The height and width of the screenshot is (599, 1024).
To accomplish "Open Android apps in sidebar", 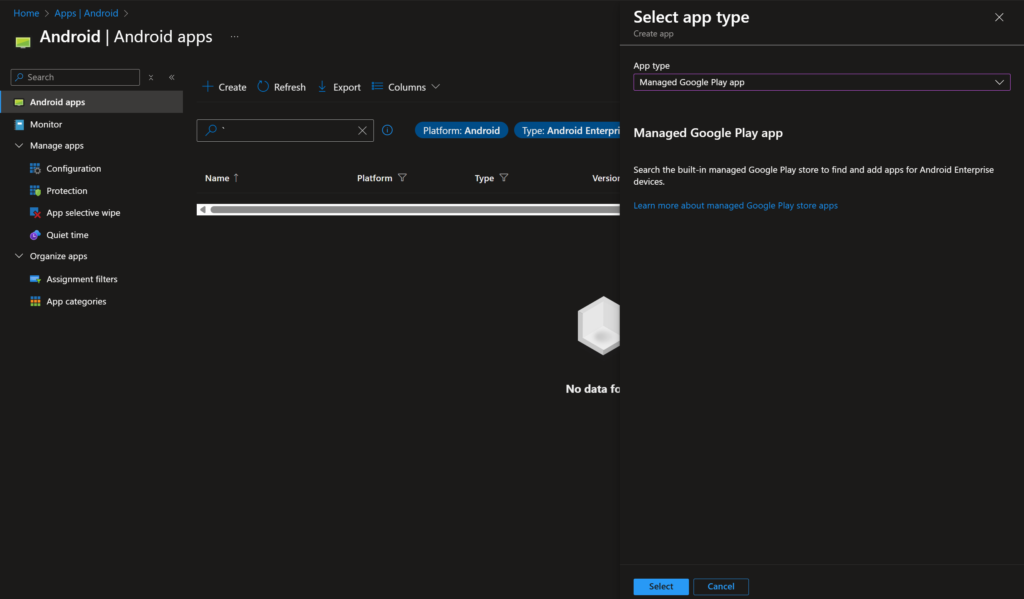I will [91, 102].
